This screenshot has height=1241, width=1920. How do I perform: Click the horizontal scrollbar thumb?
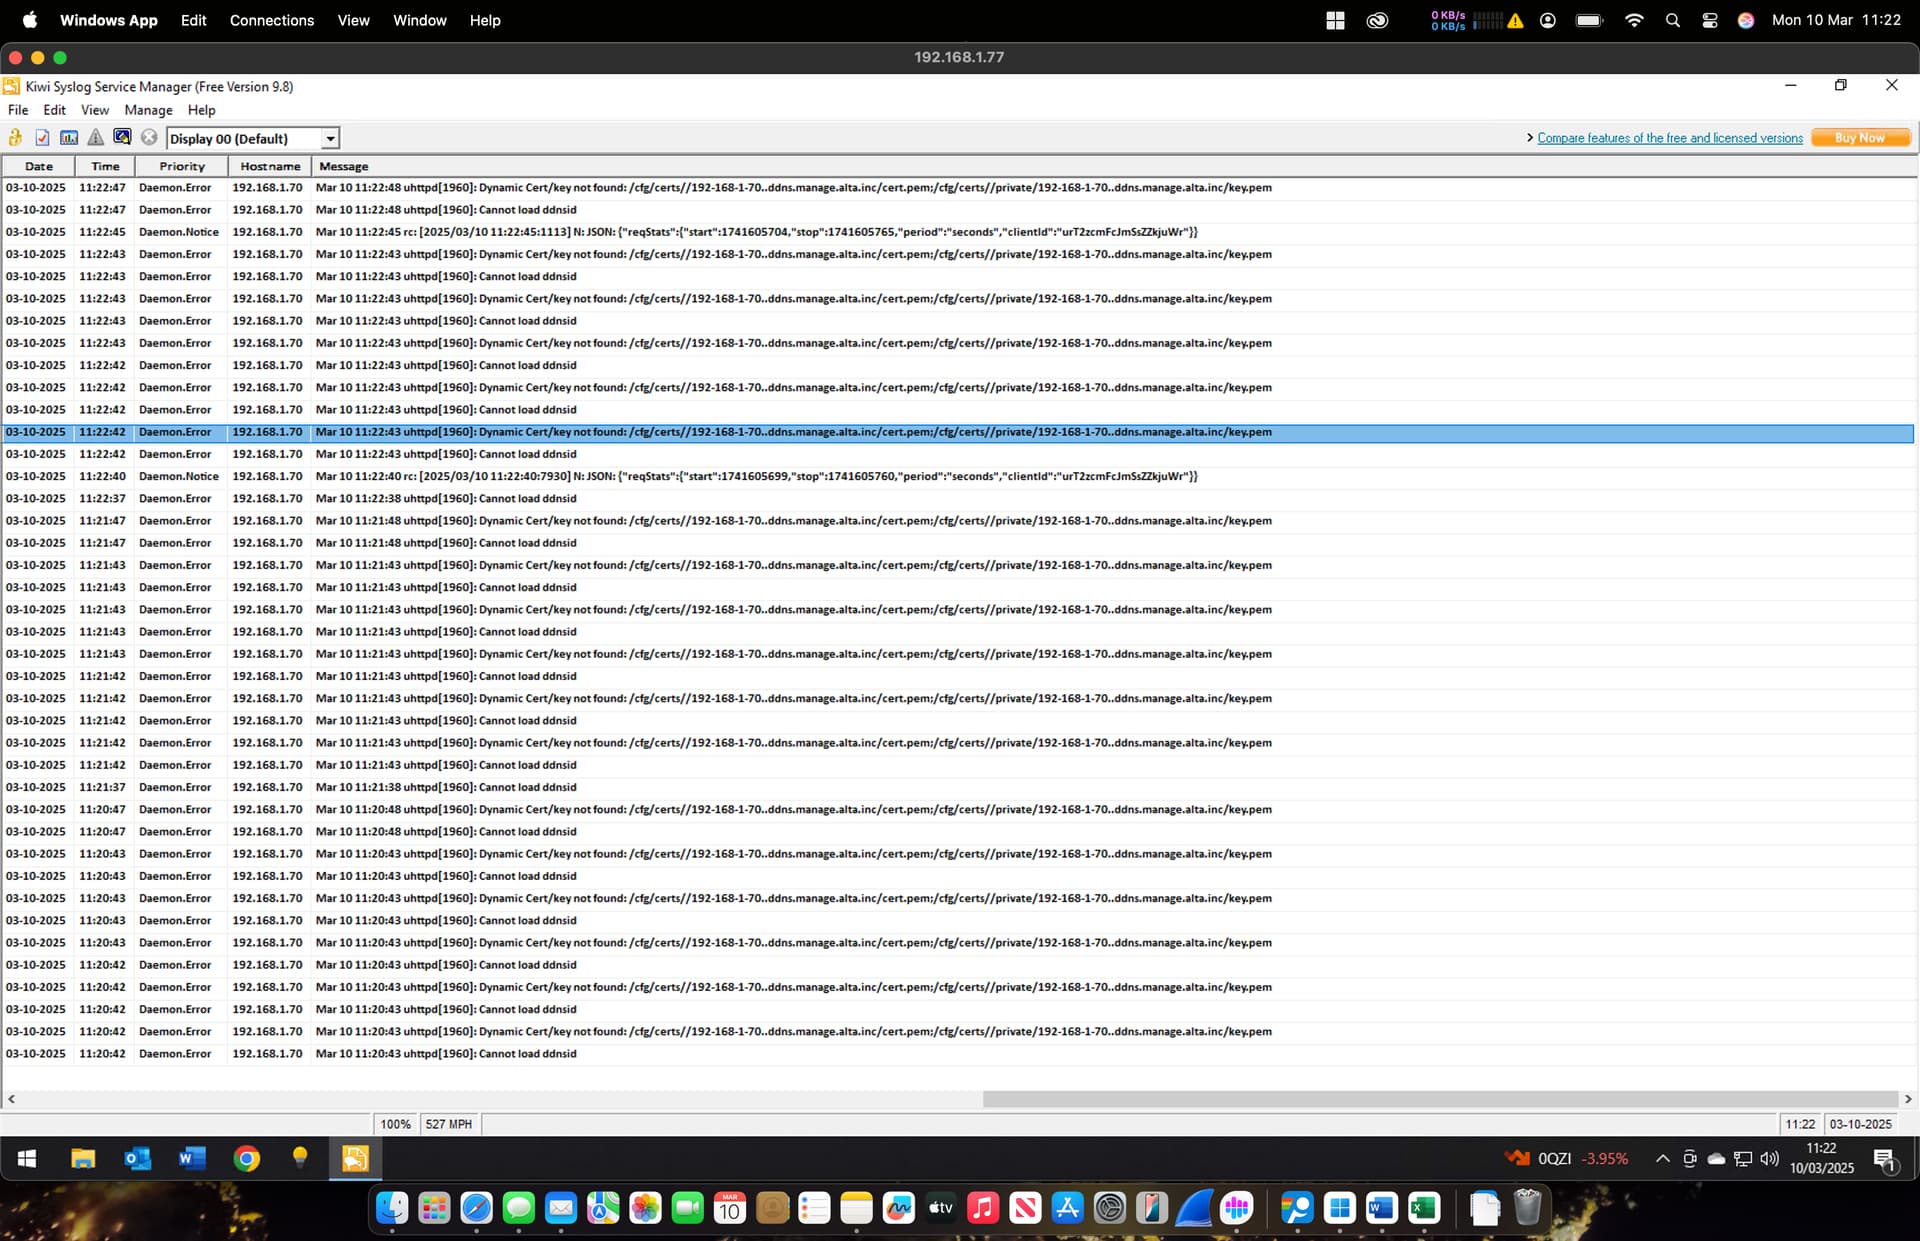click(1440, 1099)
